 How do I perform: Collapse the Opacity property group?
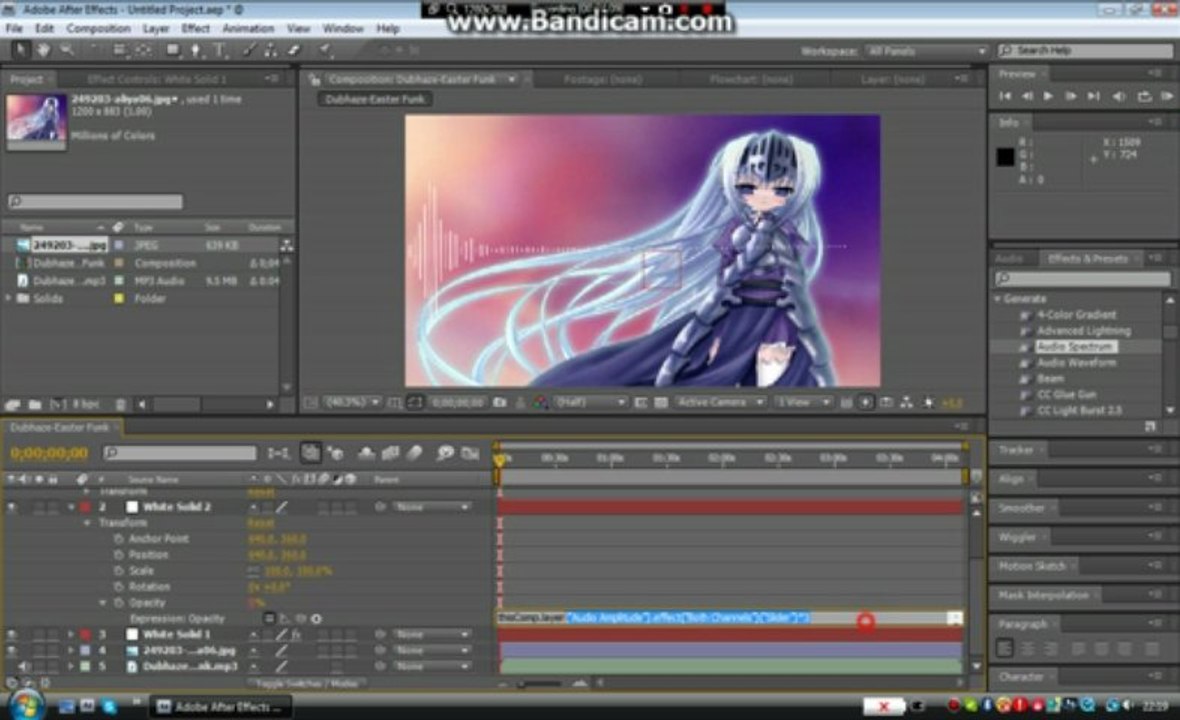pyautogui.click(x=103, y=603)
